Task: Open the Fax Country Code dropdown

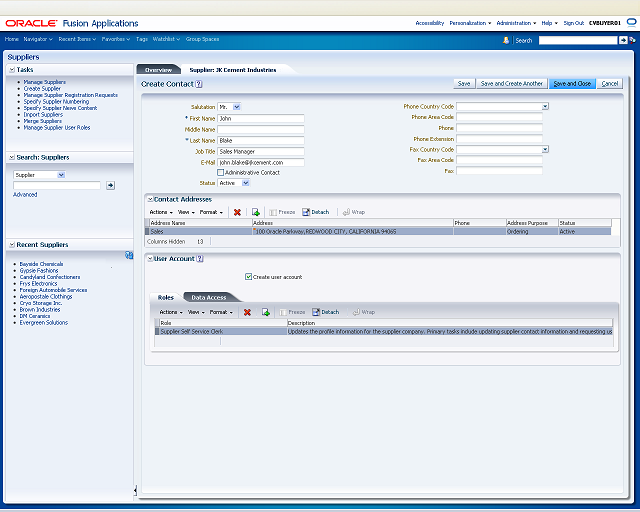Action: coord(545,149)
